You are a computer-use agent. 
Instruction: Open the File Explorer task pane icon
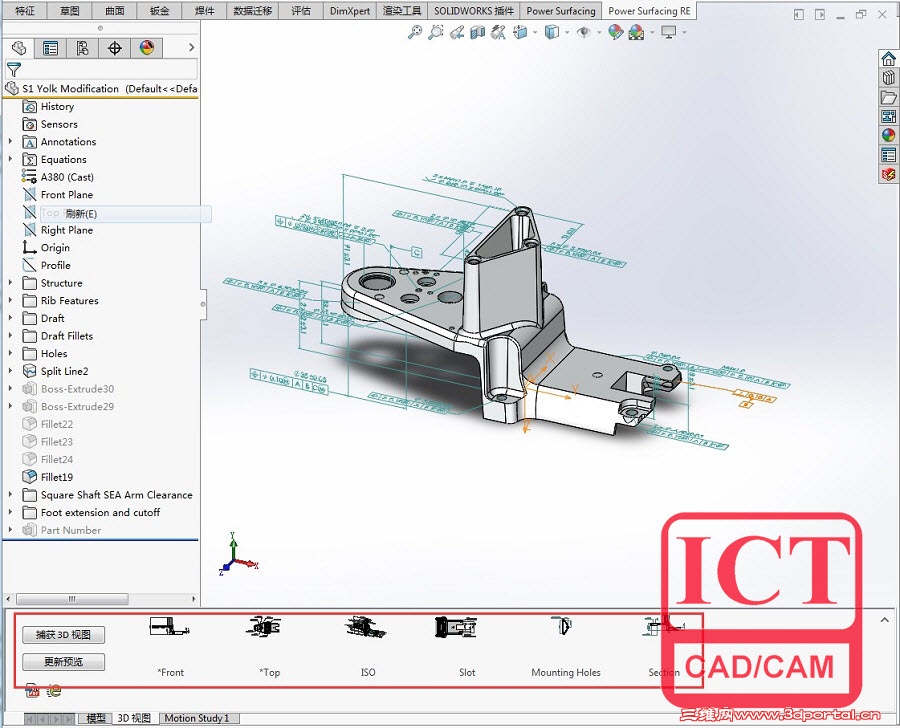pos(889,97)
